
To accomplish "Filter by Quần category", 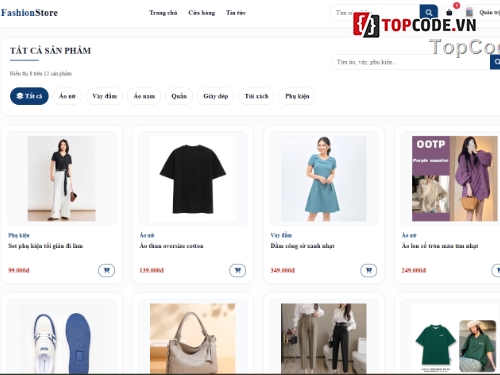I will coord(179,96).
